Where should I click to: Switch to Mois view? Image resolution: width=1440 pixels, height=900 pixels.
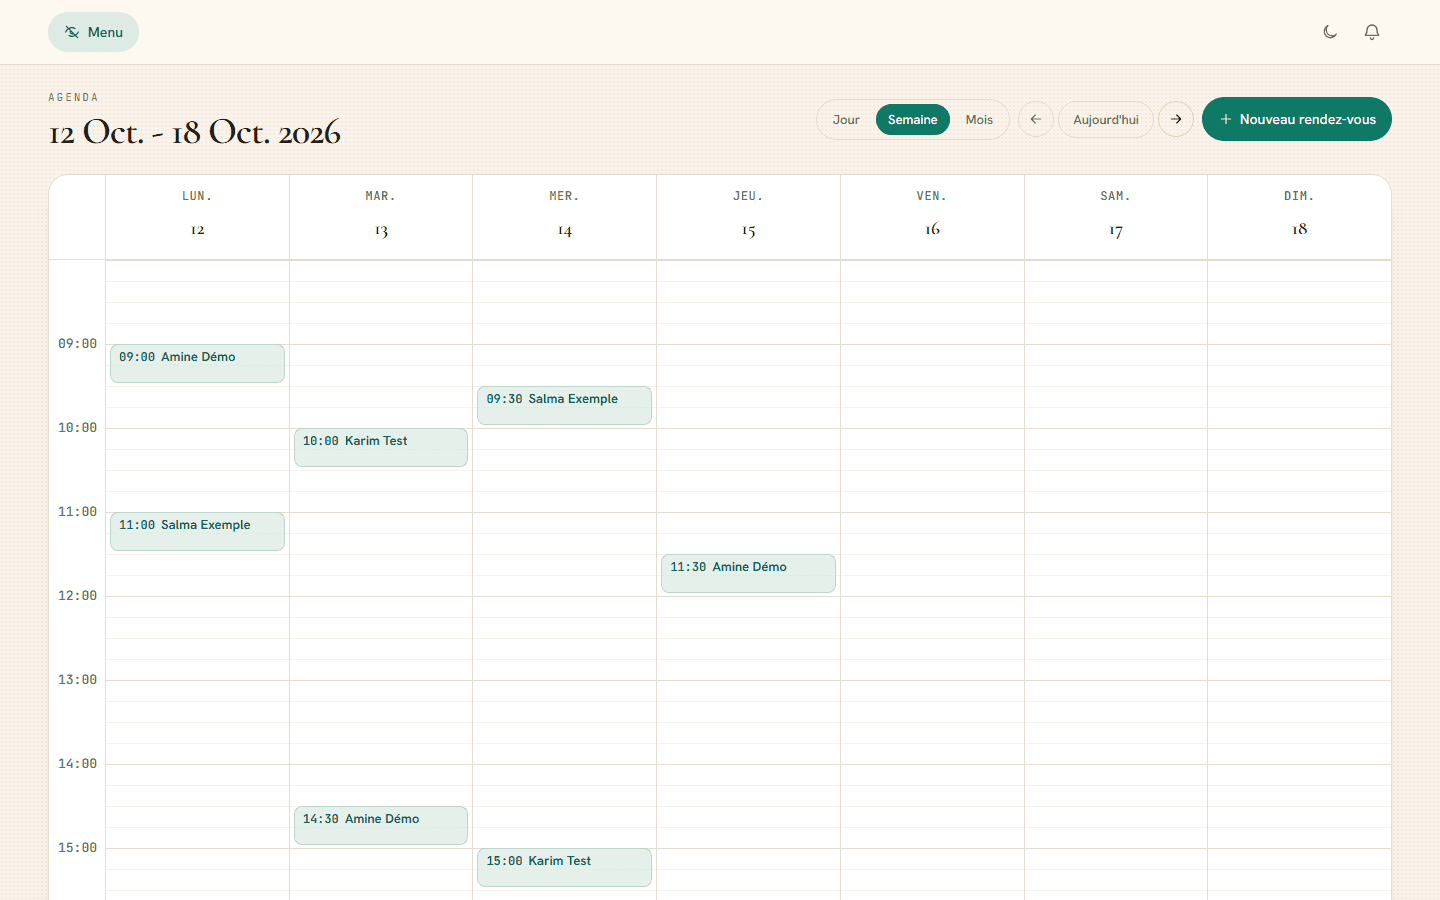(x=979, y=119)
